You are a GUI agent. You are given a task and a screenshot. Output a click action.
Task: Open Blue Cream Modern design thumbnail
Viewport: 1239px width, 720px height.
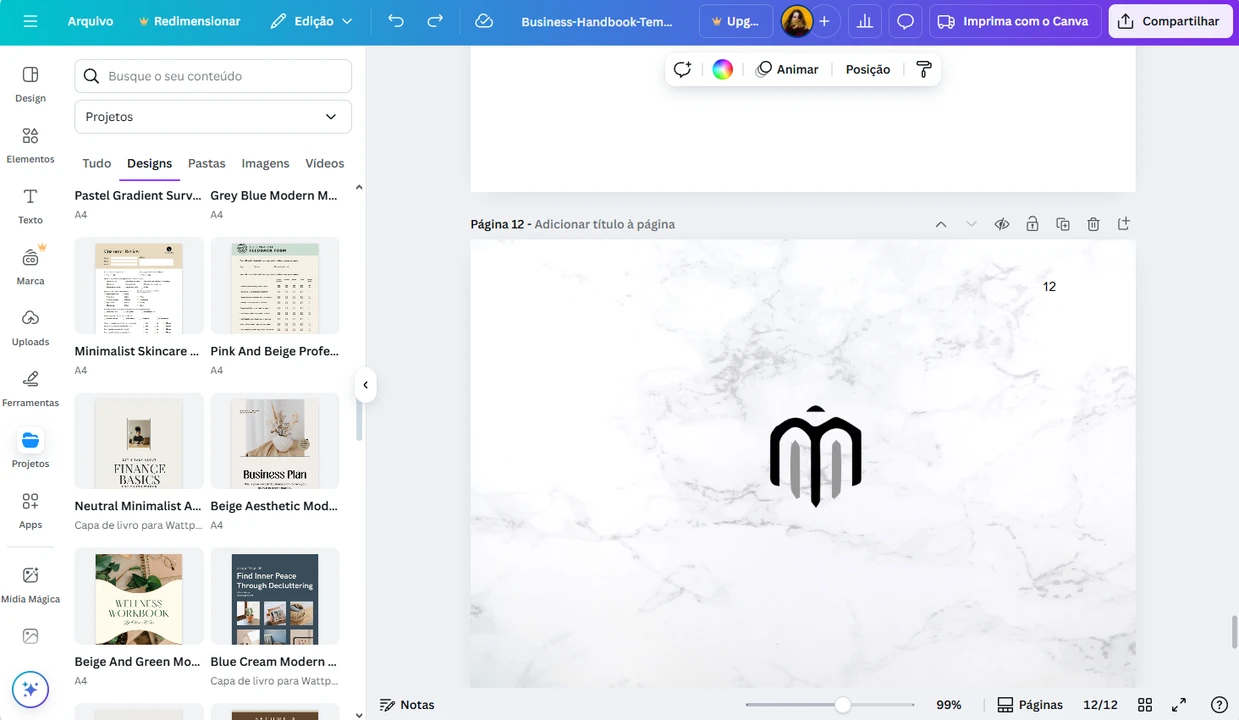275,597
